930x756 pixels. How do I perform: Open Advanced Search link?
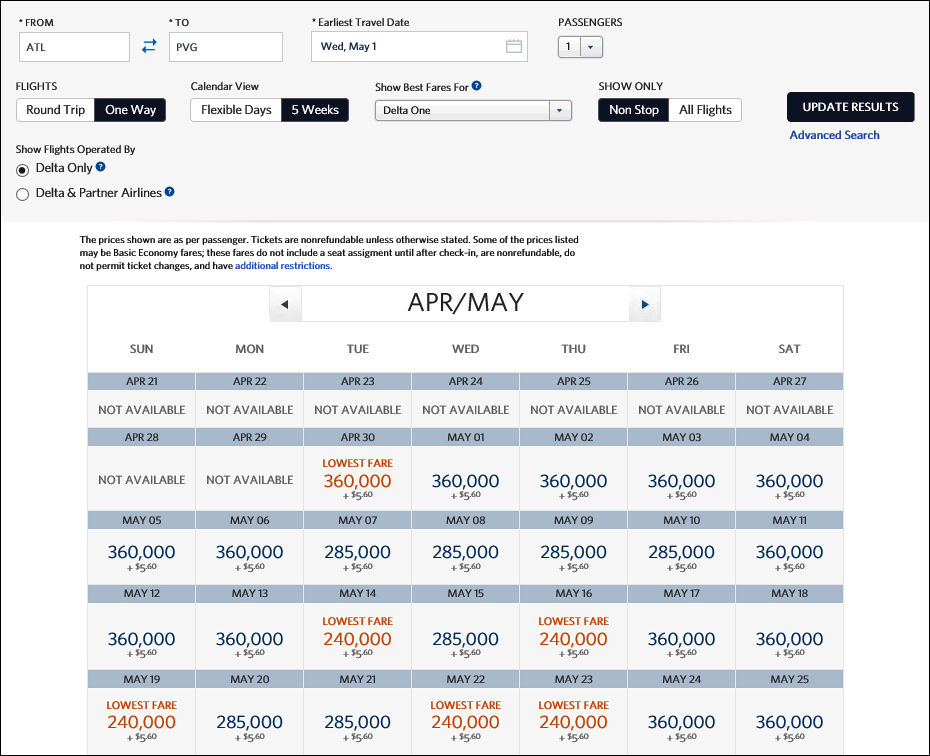(x=834, y=135)
